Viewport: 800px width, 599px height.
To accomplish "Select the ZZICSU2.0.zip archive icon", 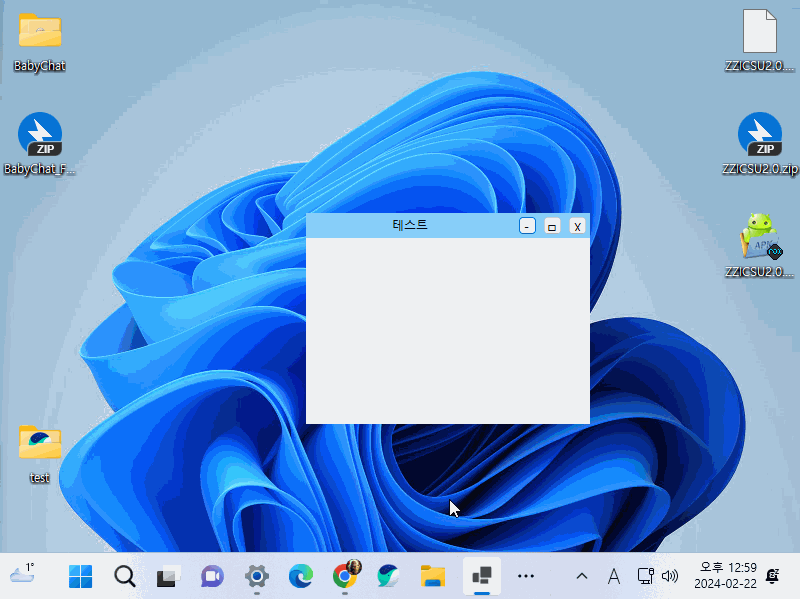I will 760,134.
